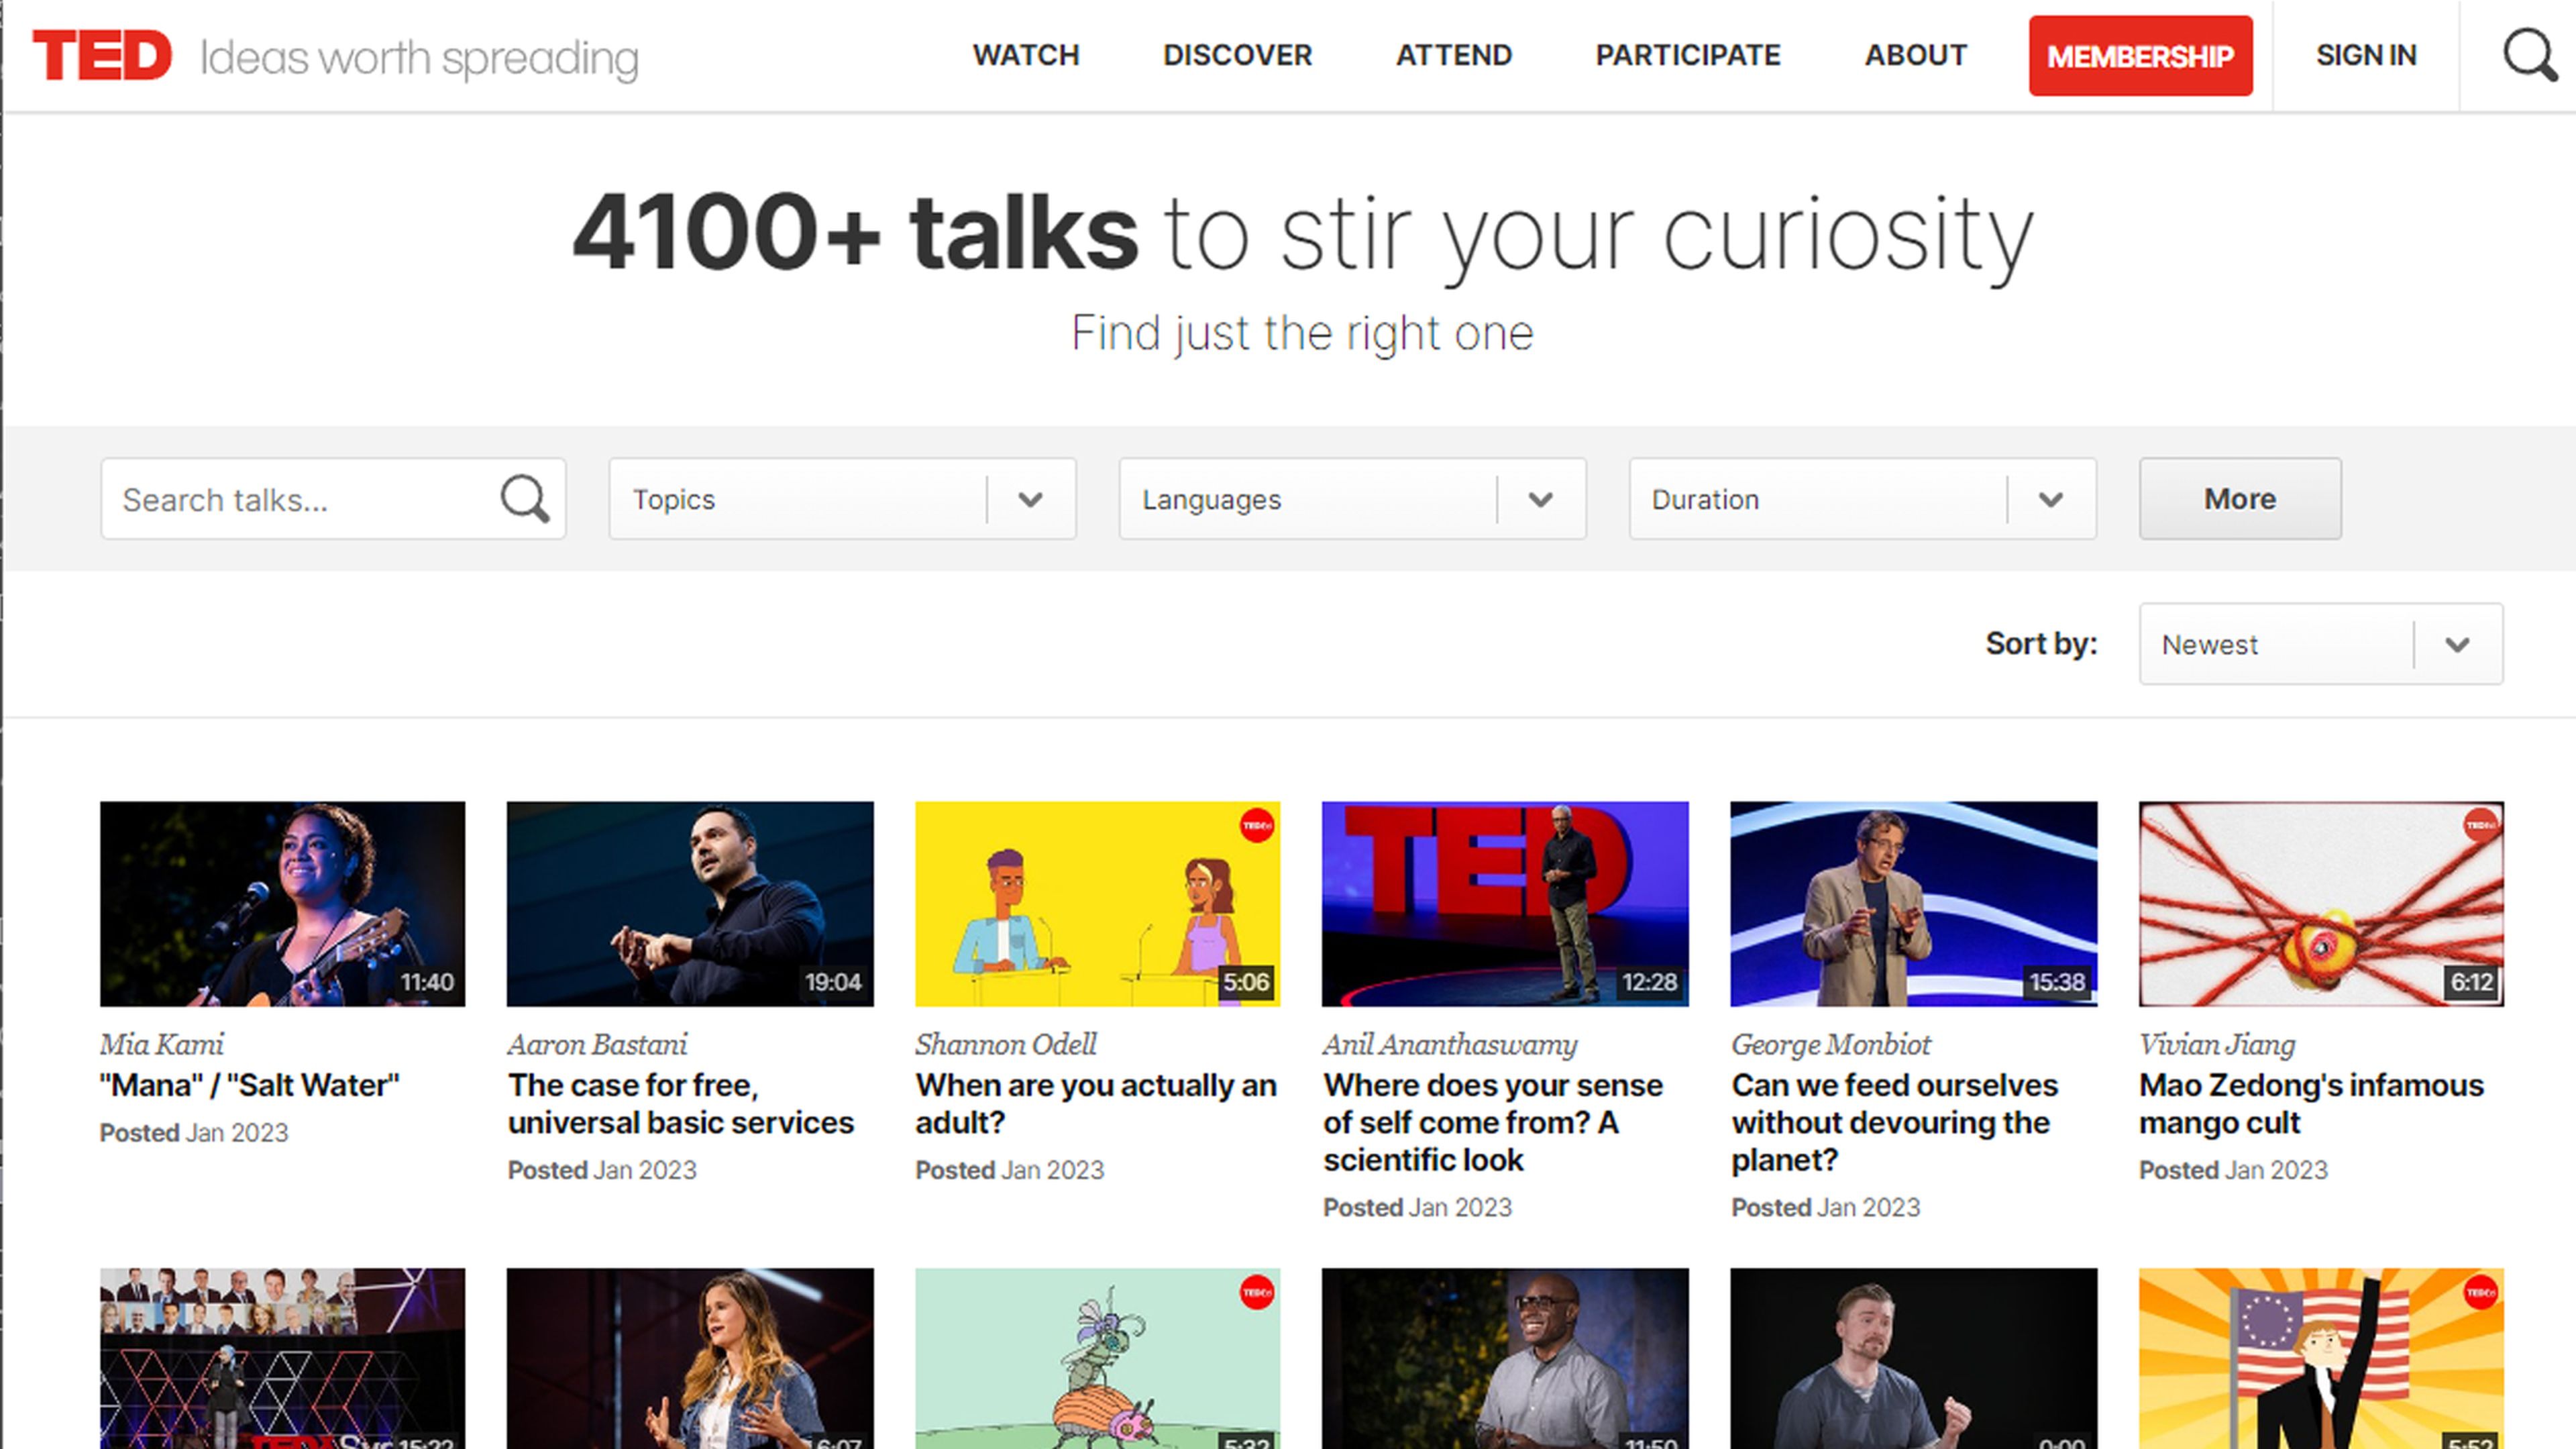Change the Sort by Newest dropdown
2576x1449 pixels.
tap(2320, 644)
